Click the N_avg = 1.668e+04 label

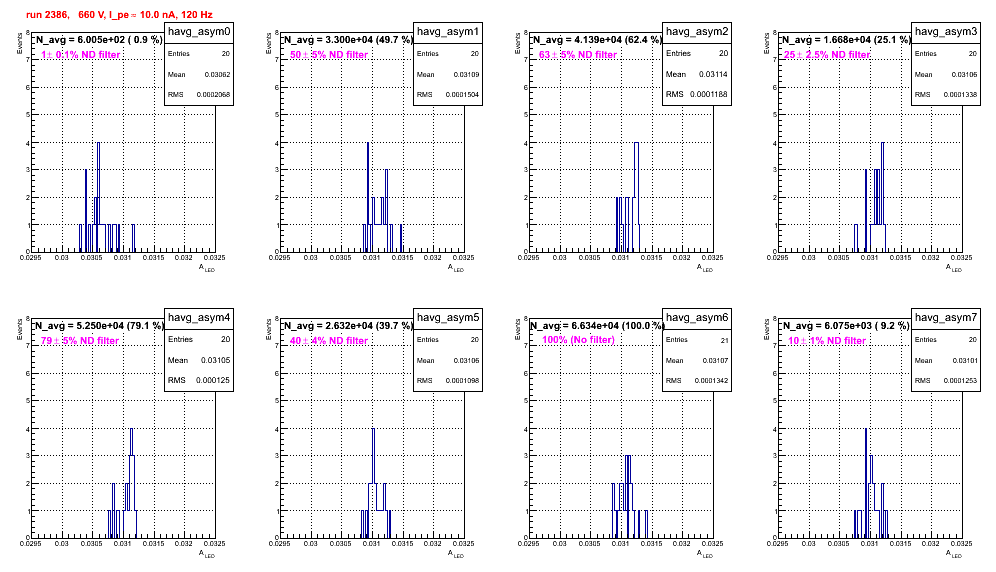point(846,39)
